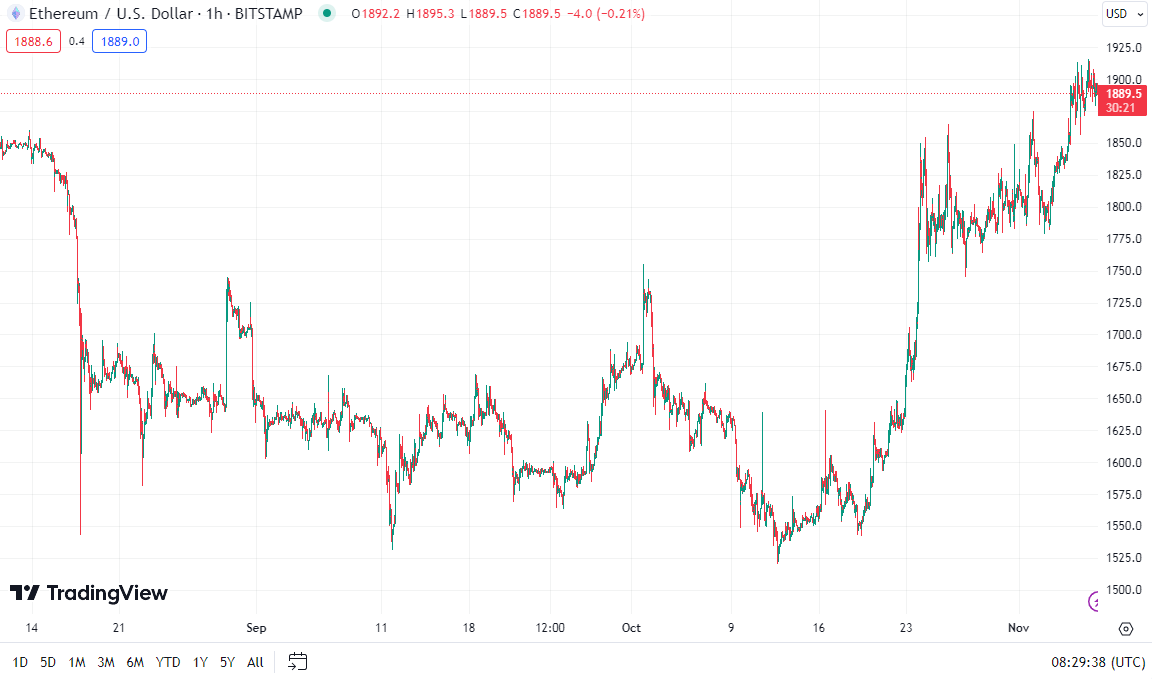Show All time range data
This screenshot has height=679, width=1152.
(255, 662)
